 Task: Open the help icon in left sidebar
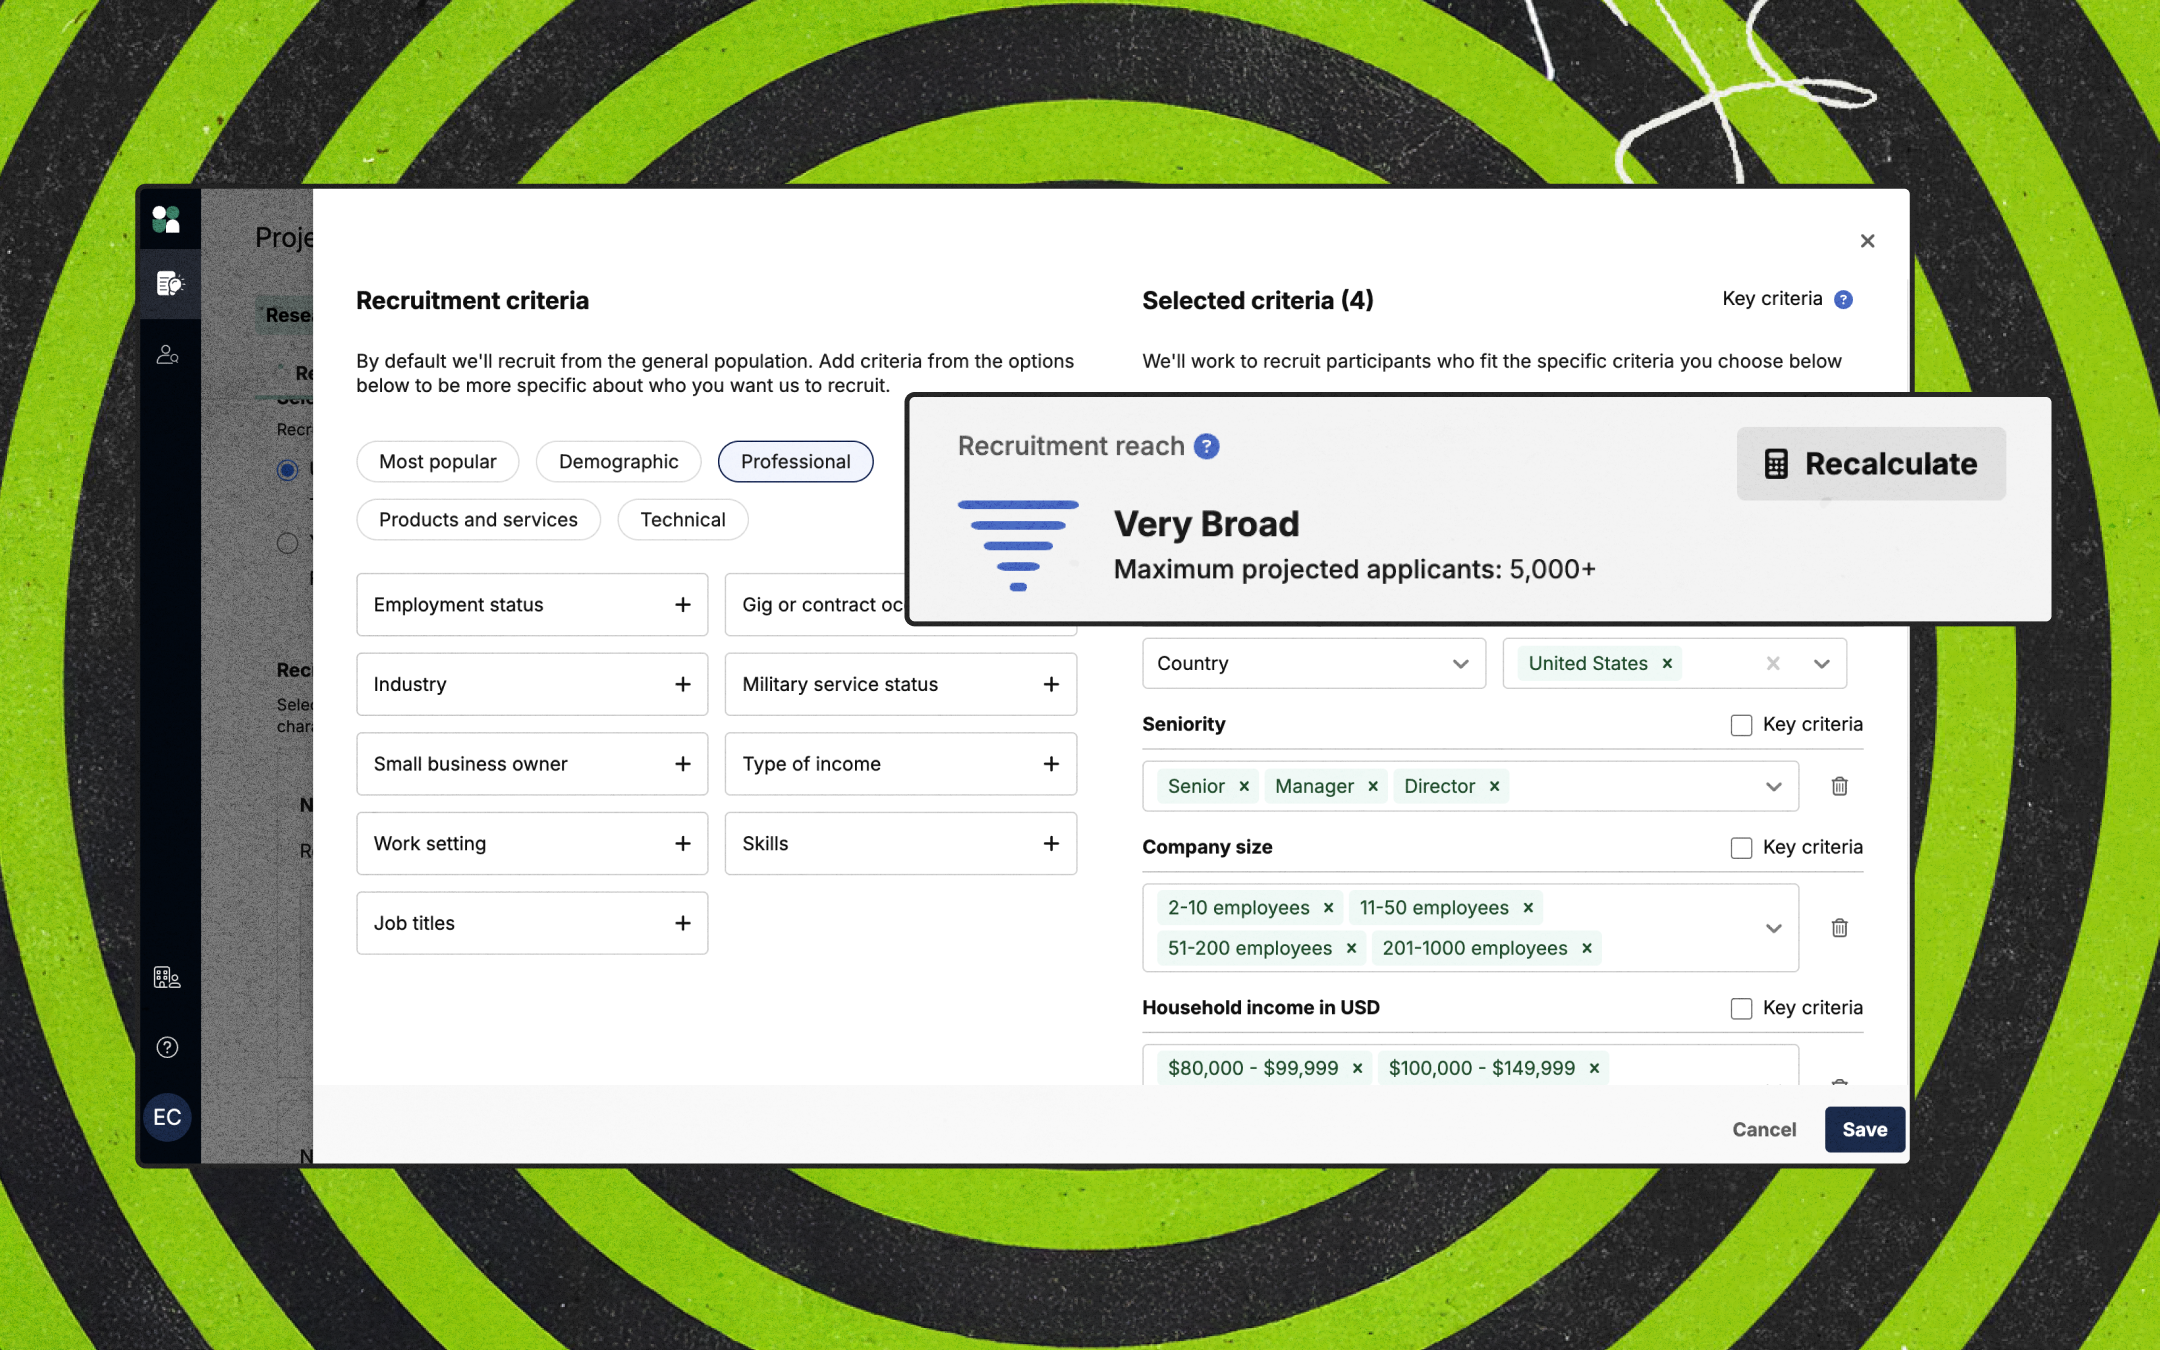point(167,1047)
